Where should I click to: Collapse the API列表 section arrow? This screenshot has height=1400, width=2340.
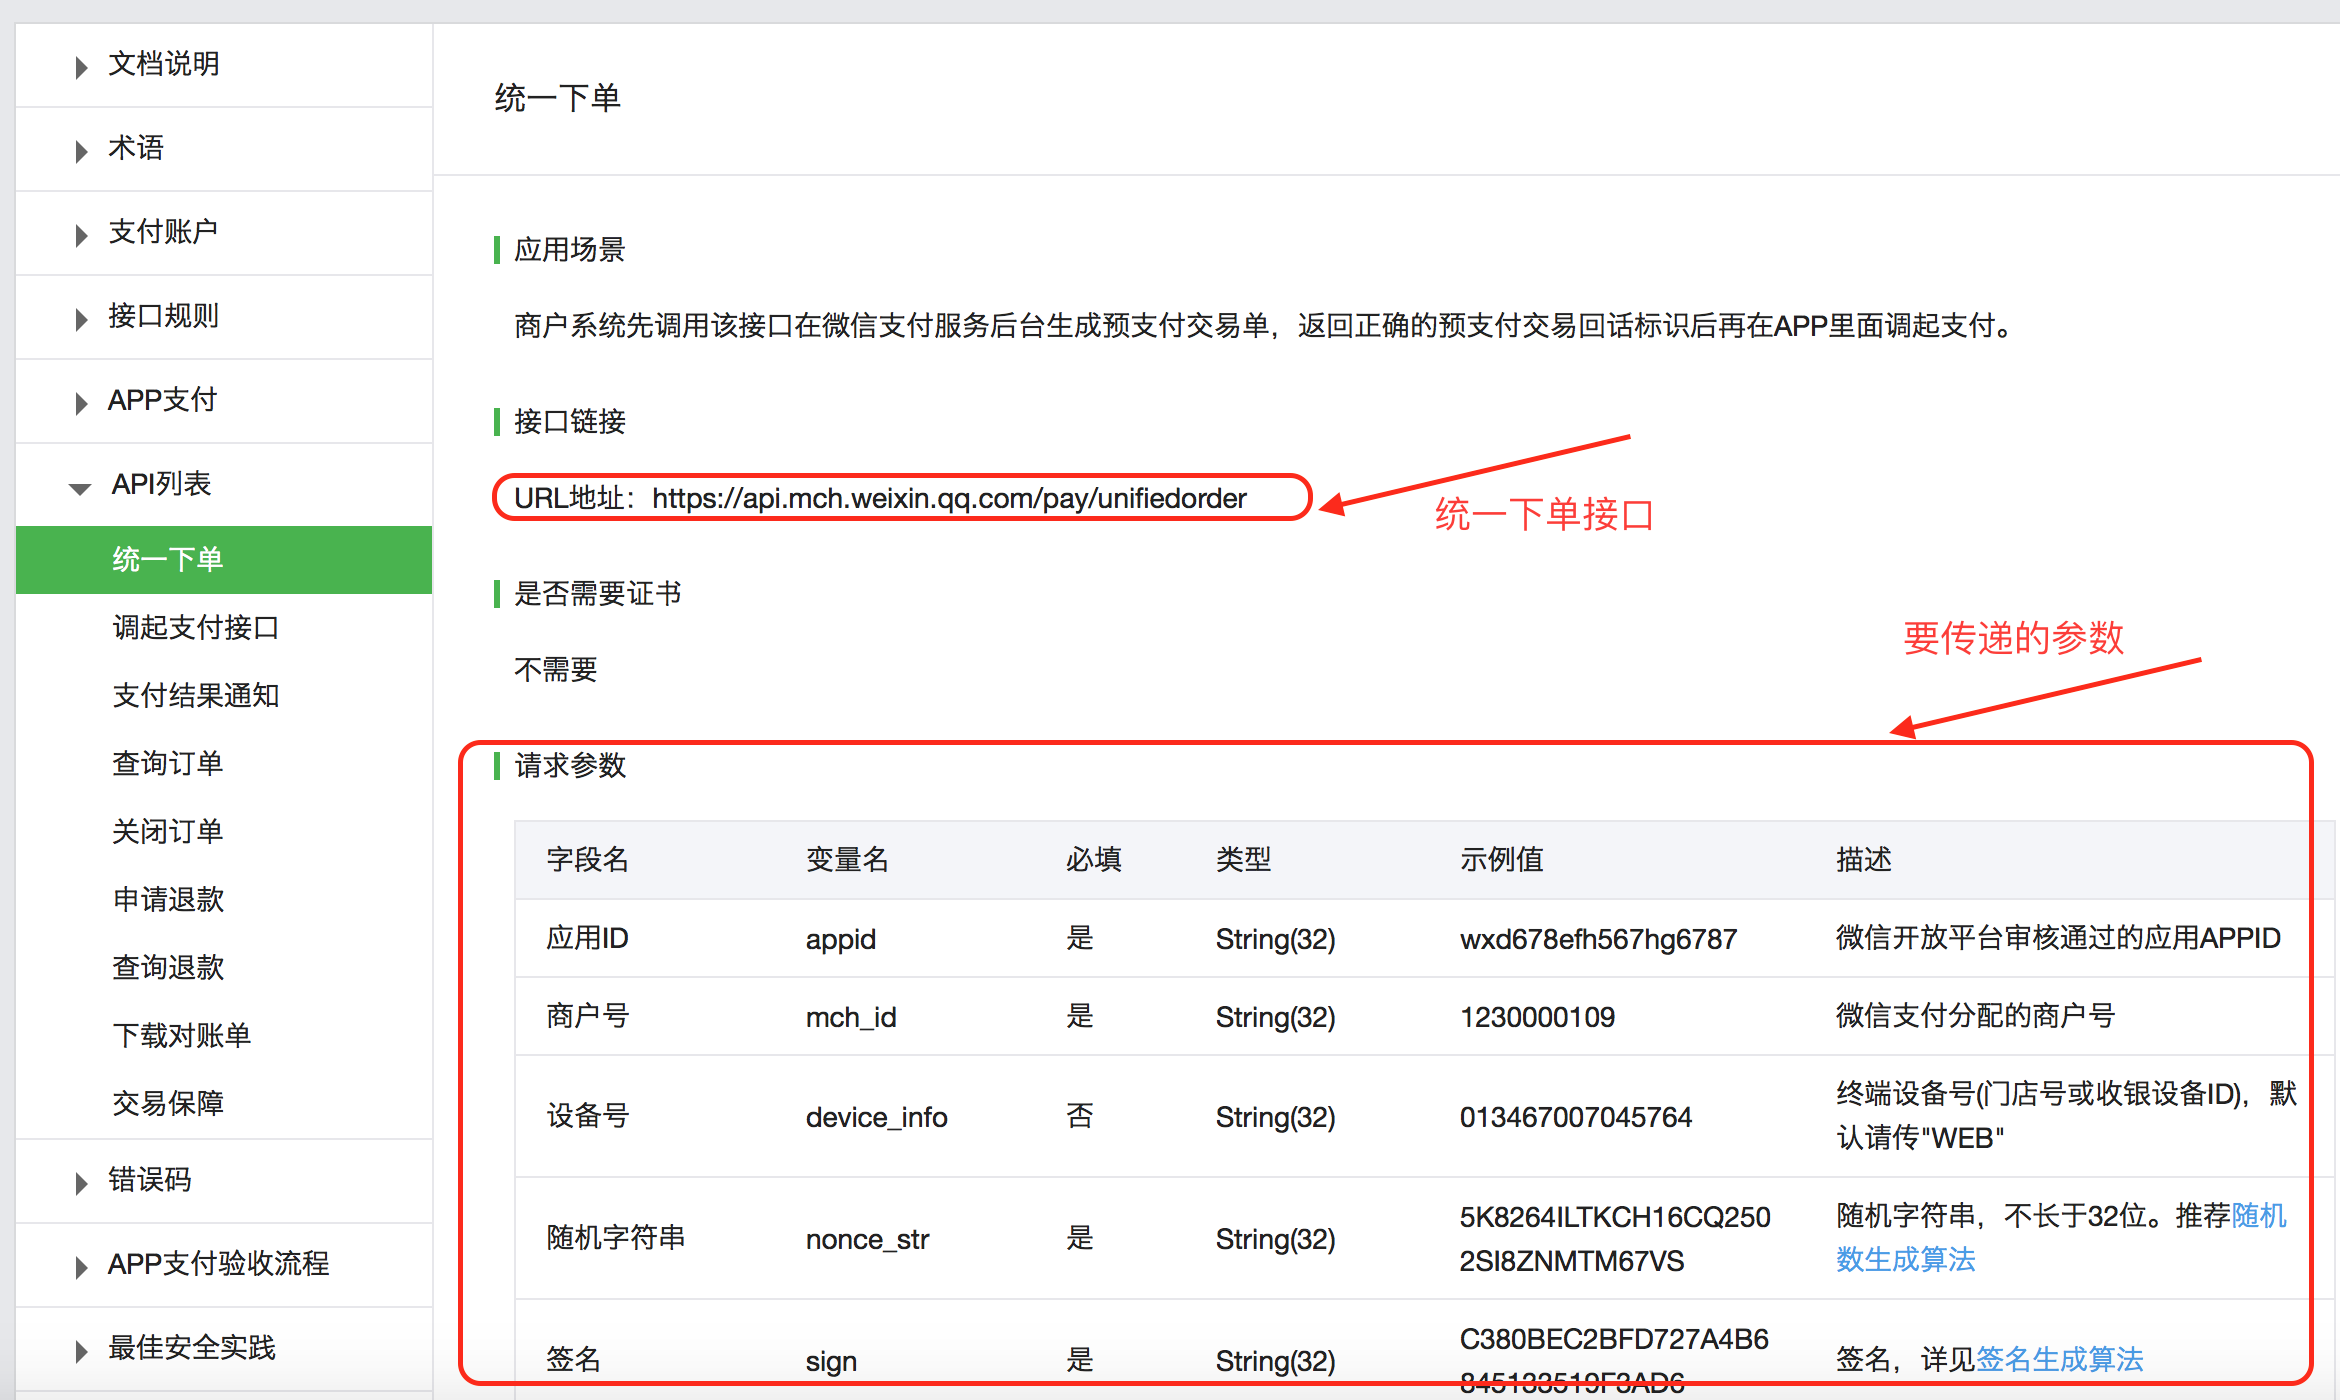(x=80, y=488)
